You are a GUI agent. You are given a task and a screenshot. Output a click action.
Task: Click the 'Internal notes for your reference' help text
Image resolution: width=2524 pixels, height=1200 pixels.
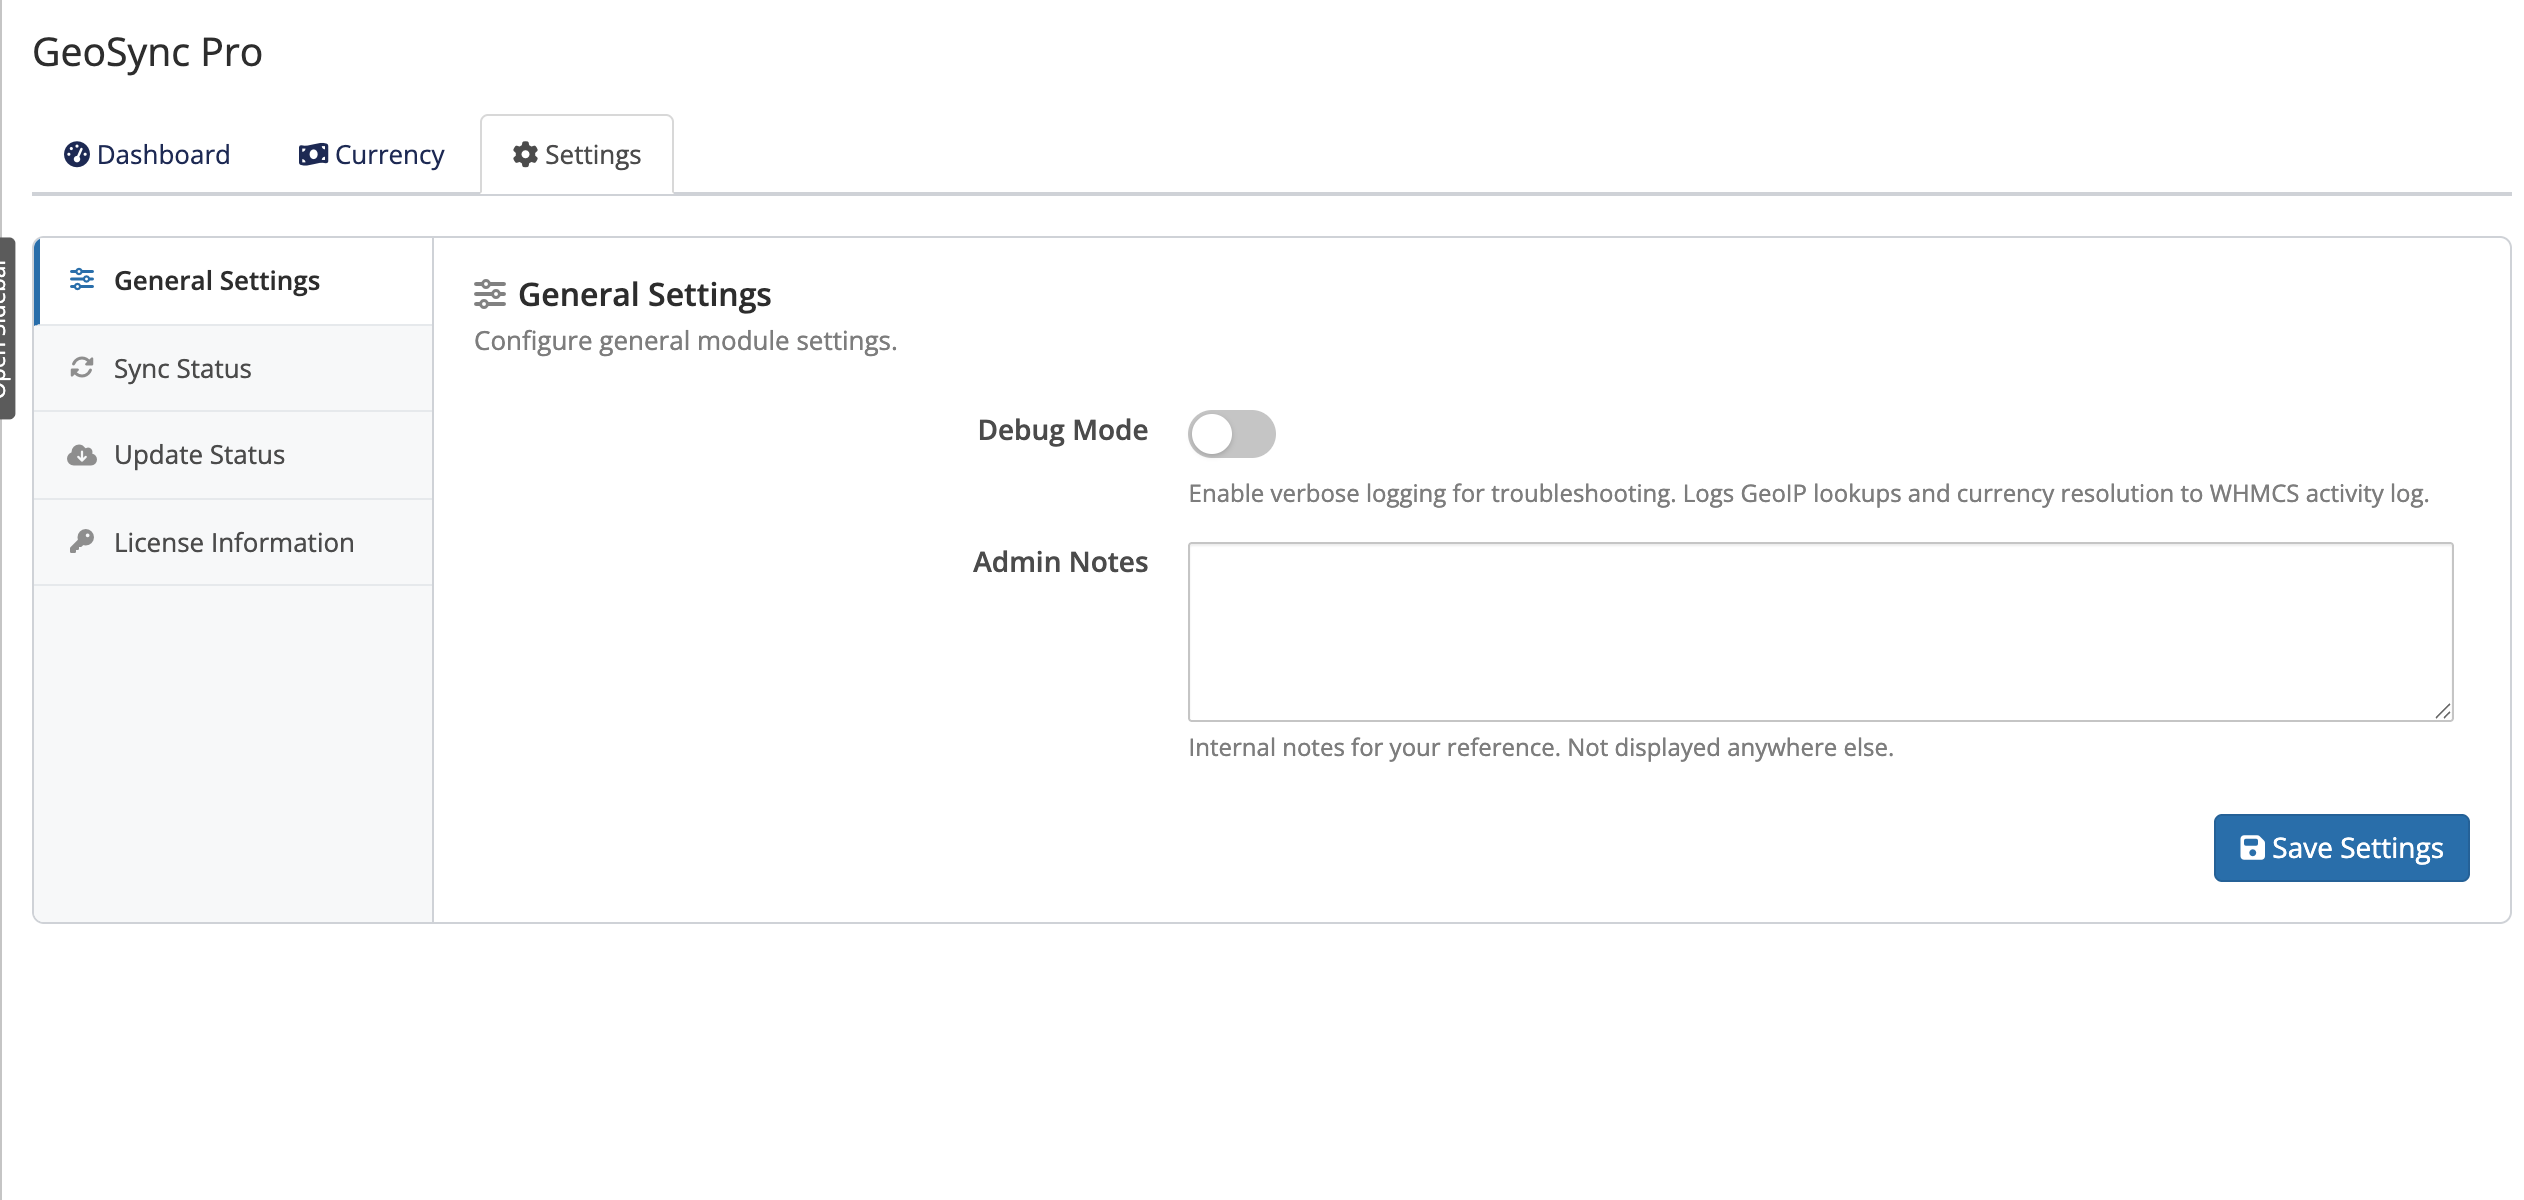1541,747
